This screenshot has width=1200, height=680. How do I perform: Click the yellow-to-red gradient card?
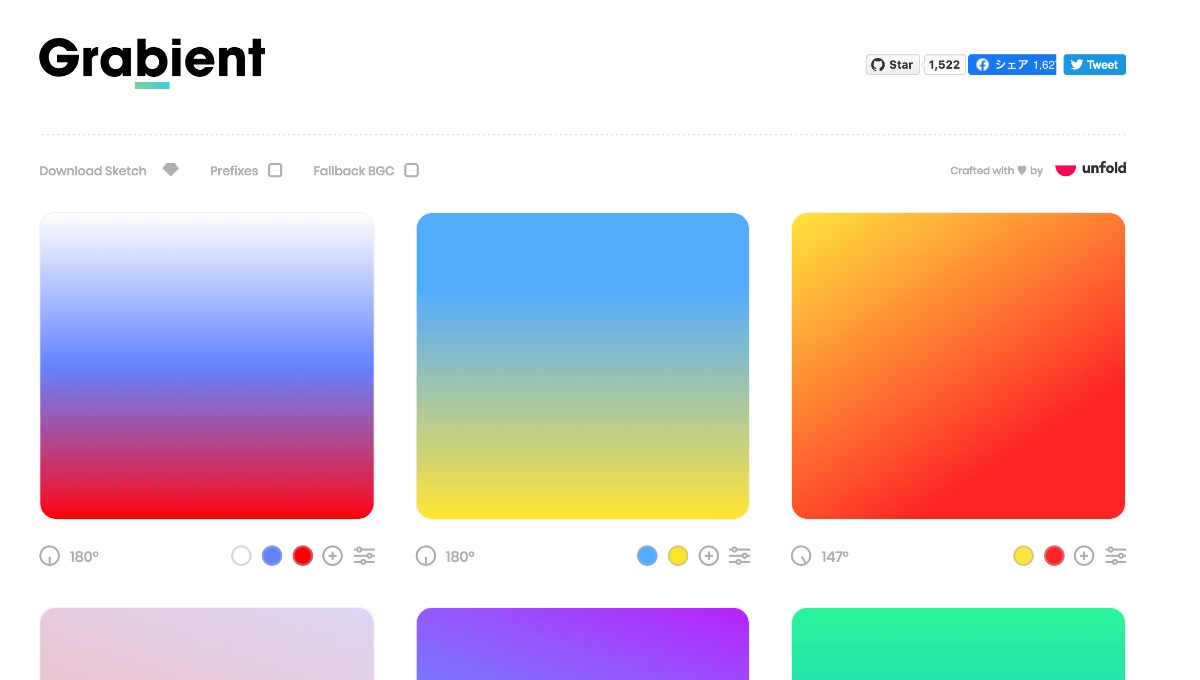point(958,366)
